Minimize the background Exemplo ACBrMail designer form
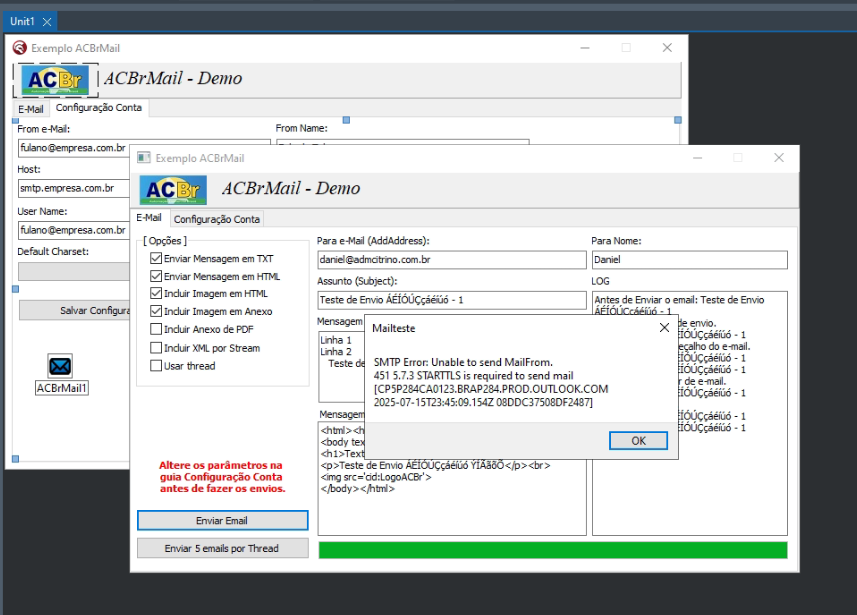 585,48
